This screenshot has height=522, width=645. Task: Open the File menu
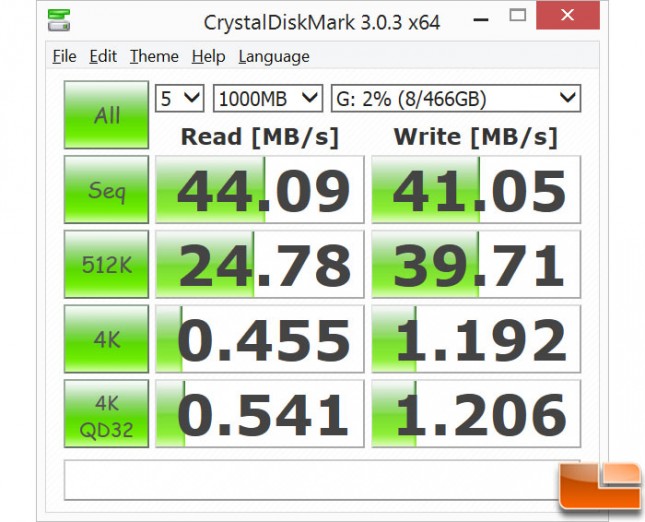(x=65, y=56)
